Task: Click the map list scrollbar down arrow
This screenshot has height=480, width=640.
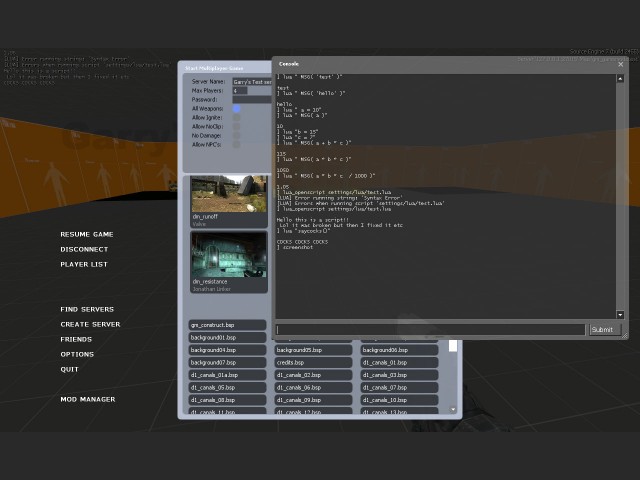Action: pos(453,409)
